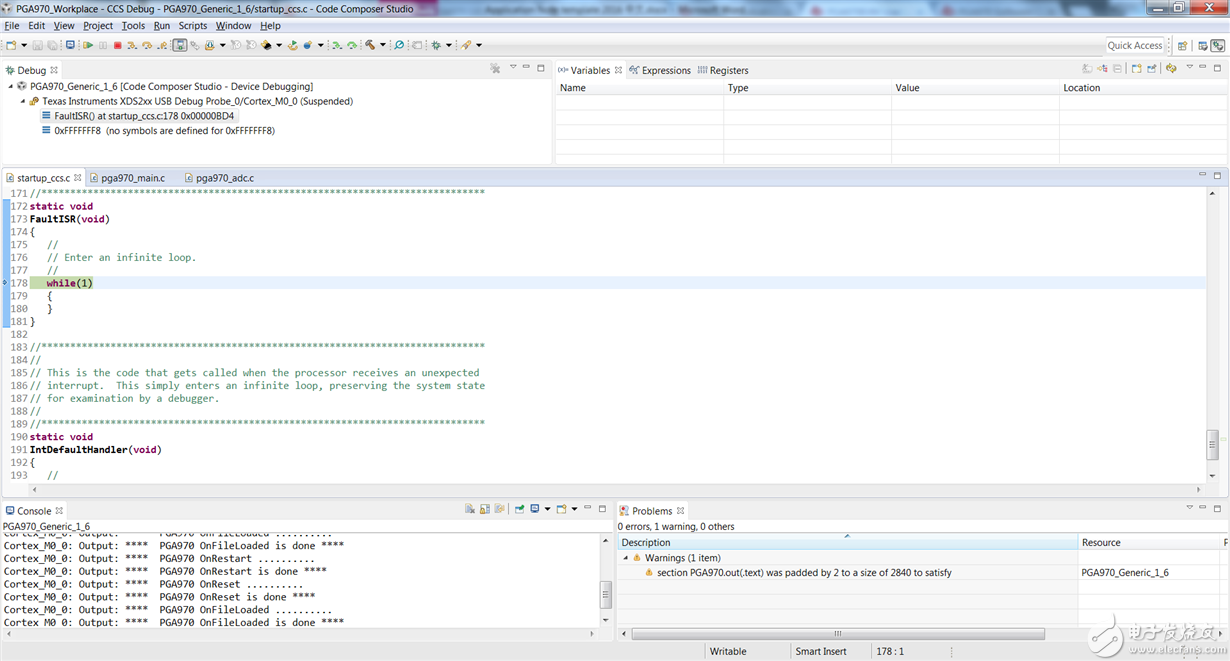
Task: Click the Resume (green play) toolbar icon
Action: click(x=88, y=45)
